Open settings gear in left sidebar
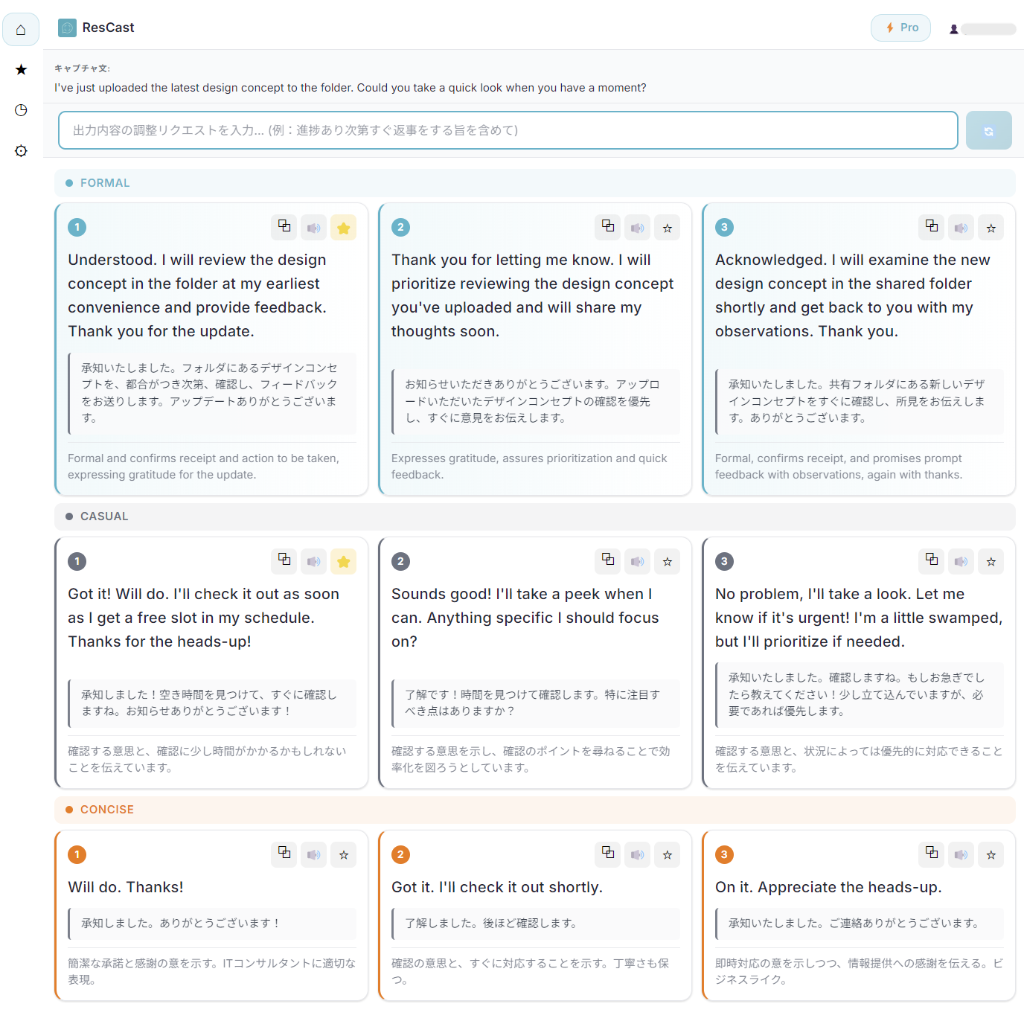1024x1011 pixels. pyautogui.click(x=21, y=151)
